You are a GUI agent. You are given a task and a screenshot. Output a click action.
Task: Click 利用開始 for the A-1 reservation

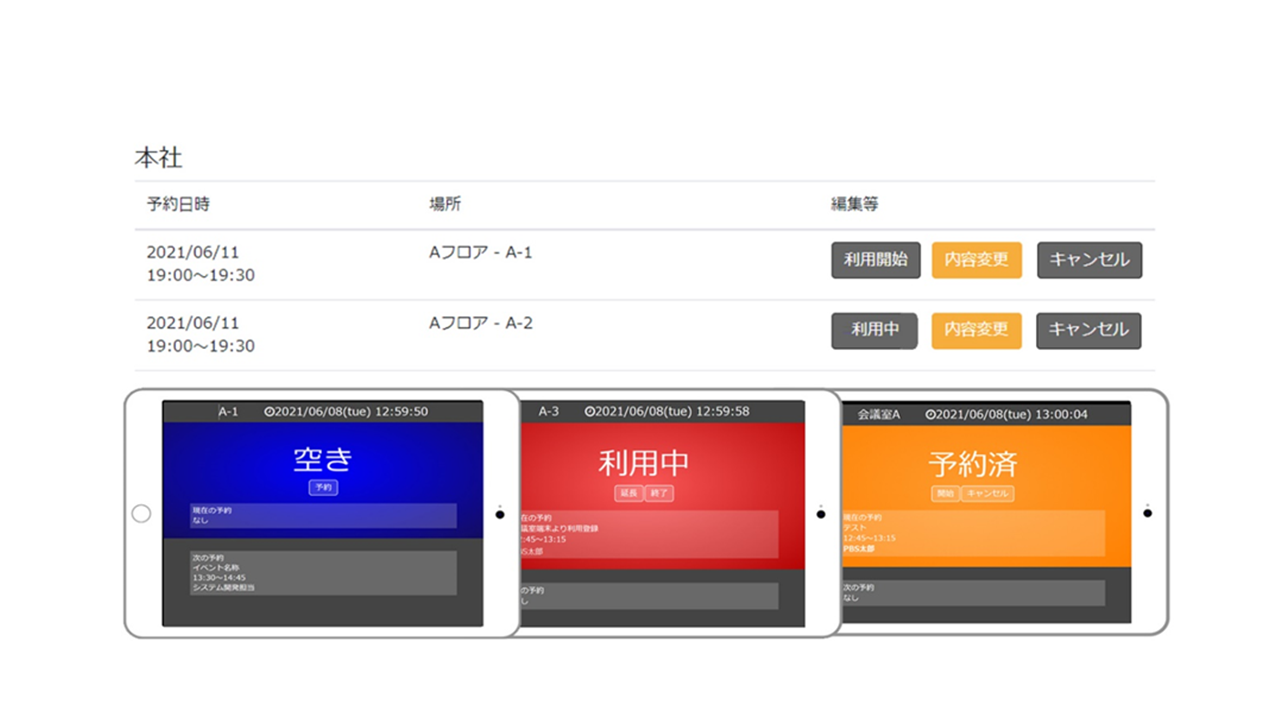(876, 260)
